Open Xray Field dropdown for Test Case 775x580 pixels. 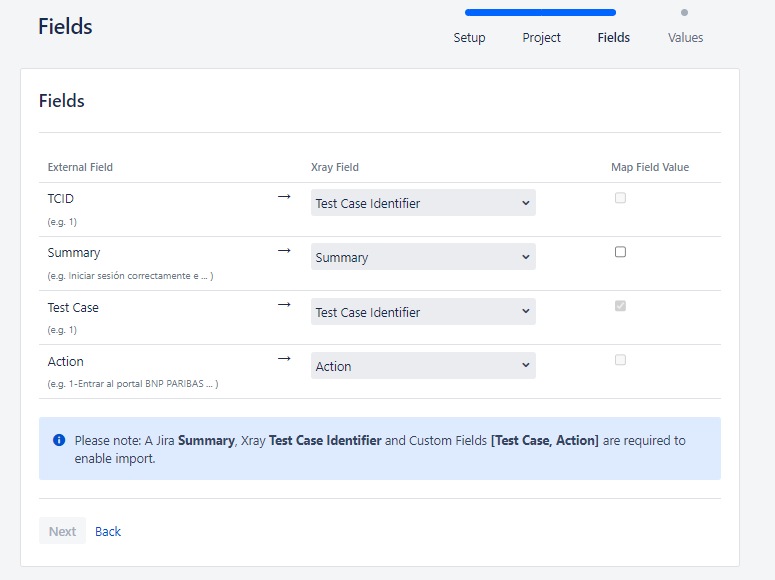[x=423, y=312]
